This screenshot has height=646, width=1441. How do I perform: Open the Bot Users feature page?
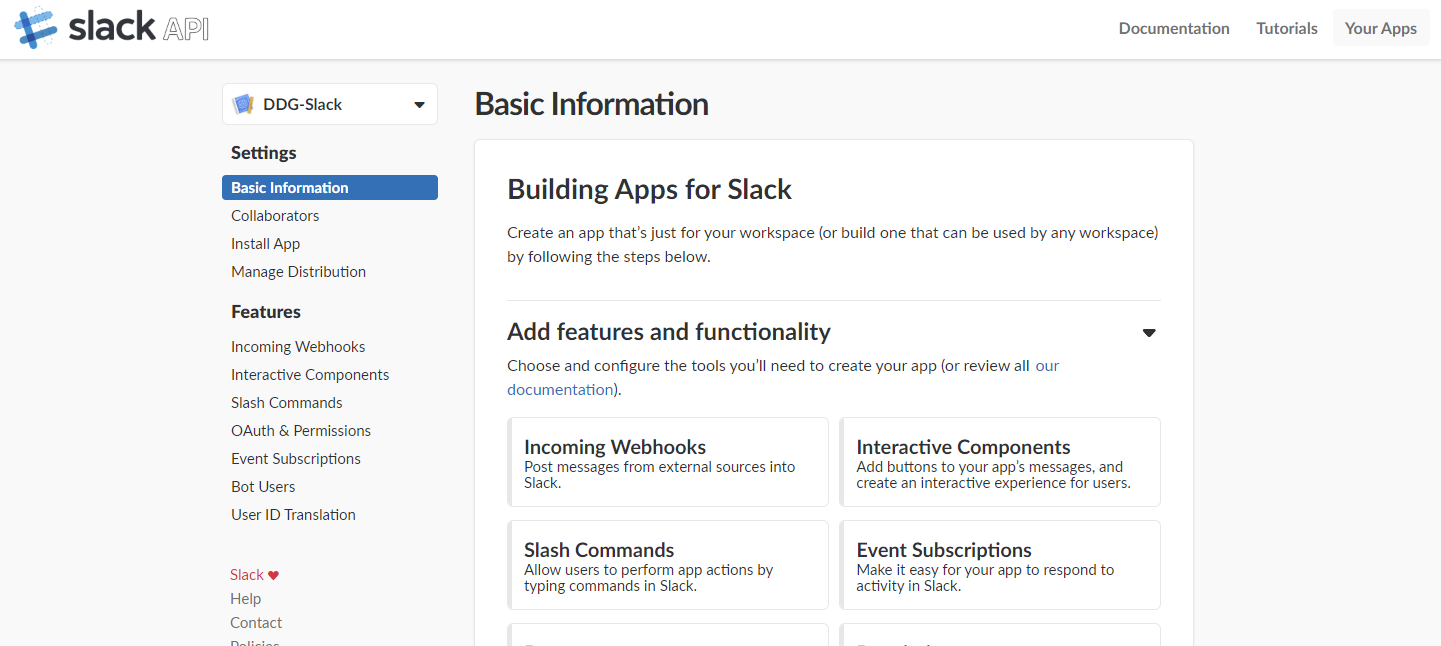(x=263, y=487)
